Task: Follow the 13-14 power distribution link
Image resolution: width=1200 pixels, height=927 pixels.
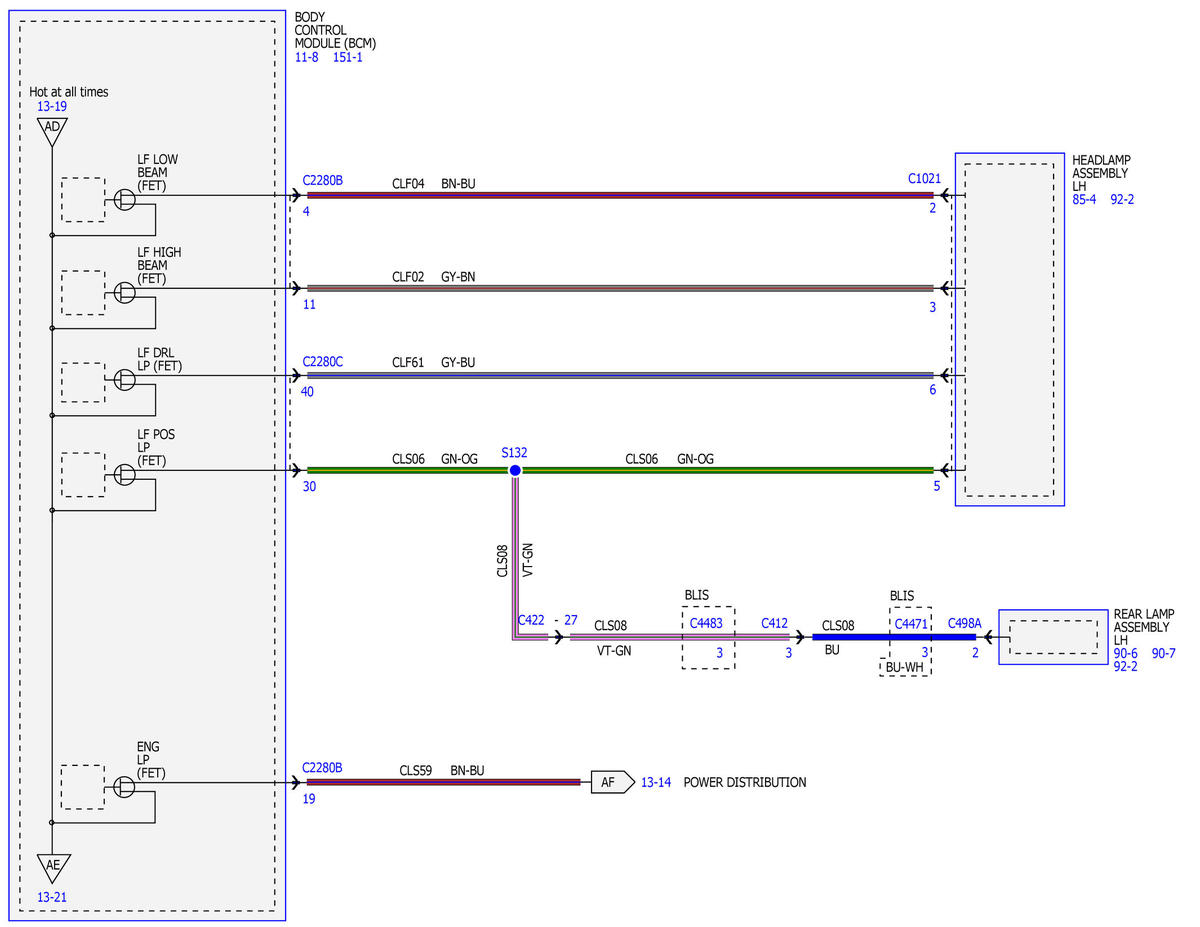Action: (656, 782)
